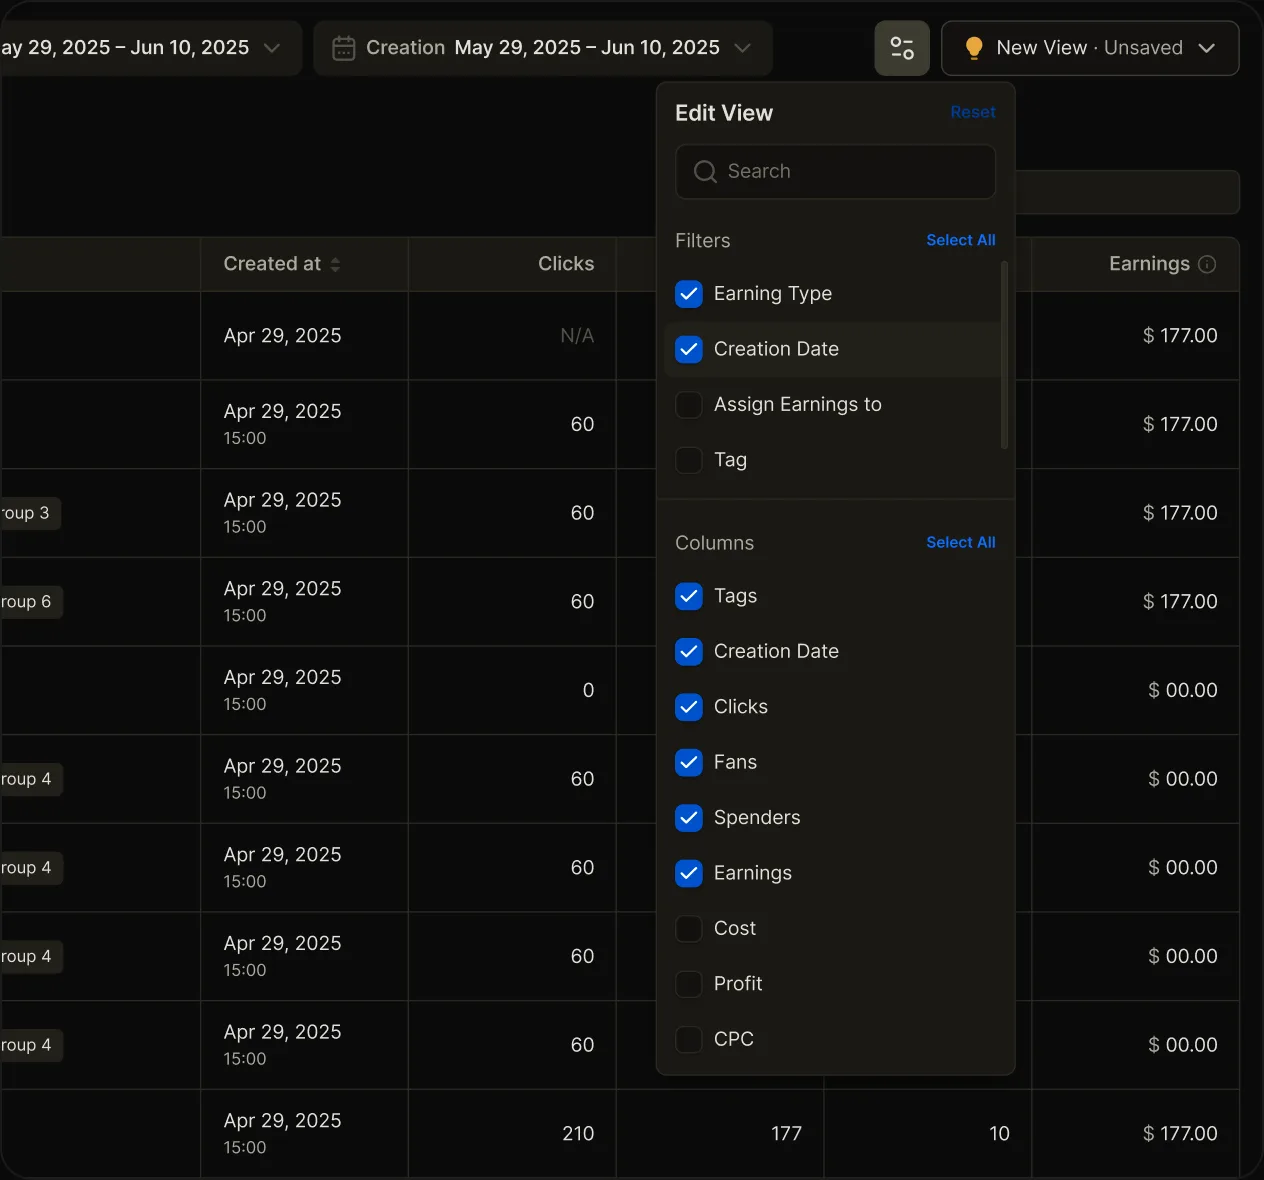Click the magnifier icon in Edit View search
The height and width of the screenshot is (1180, 1264).
[705, 172]
